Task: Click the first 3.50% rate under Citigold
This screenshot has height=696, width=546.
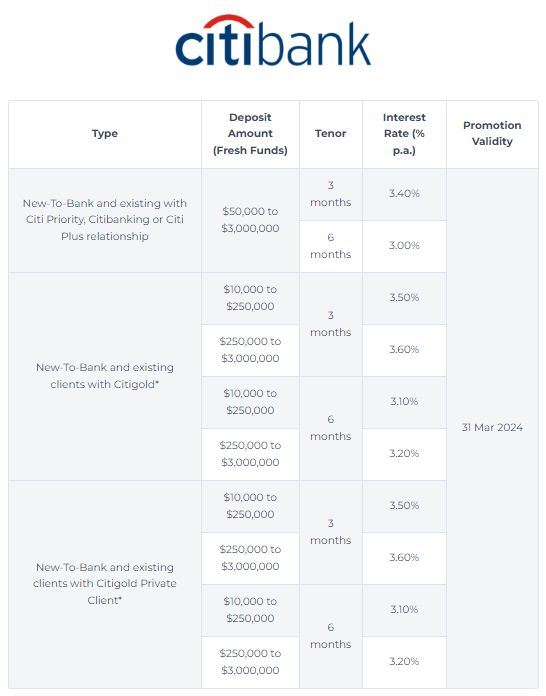Action: click(404, 298)
